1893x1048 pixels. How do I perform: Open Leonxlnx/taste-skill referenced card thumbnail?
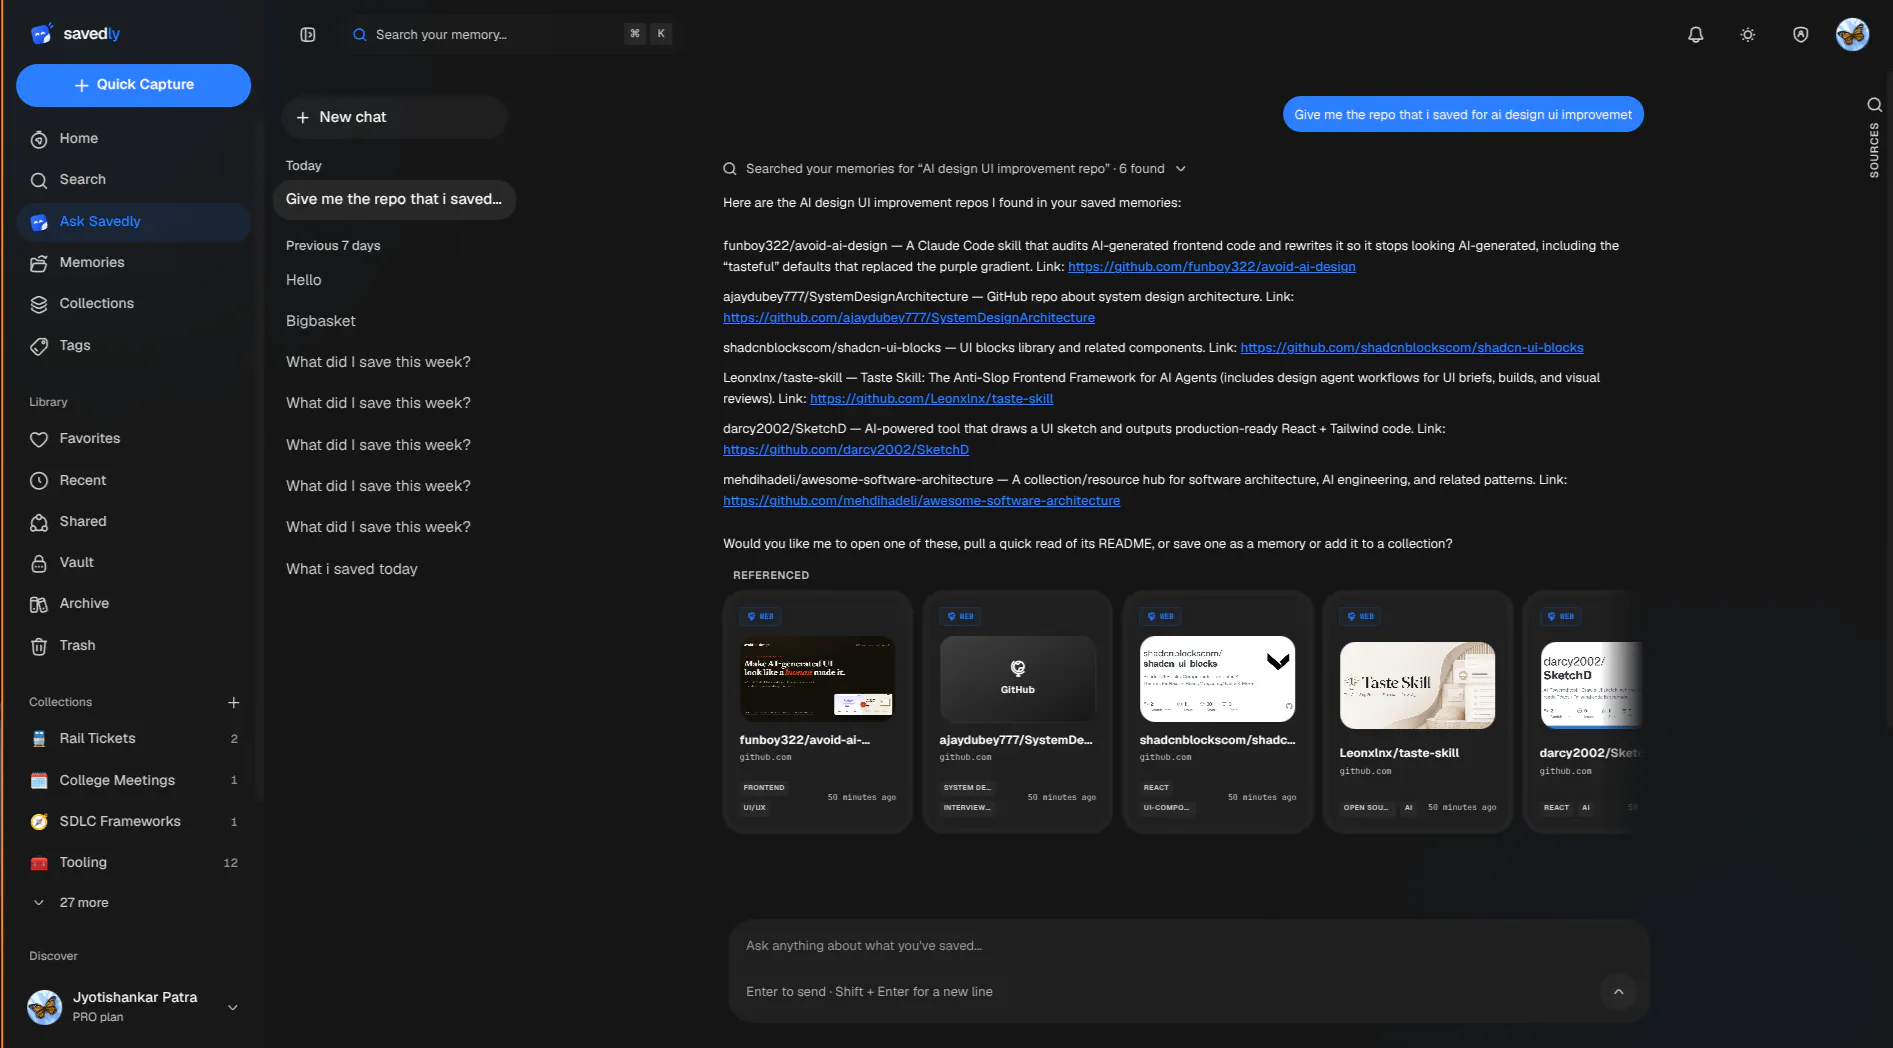1417,686
